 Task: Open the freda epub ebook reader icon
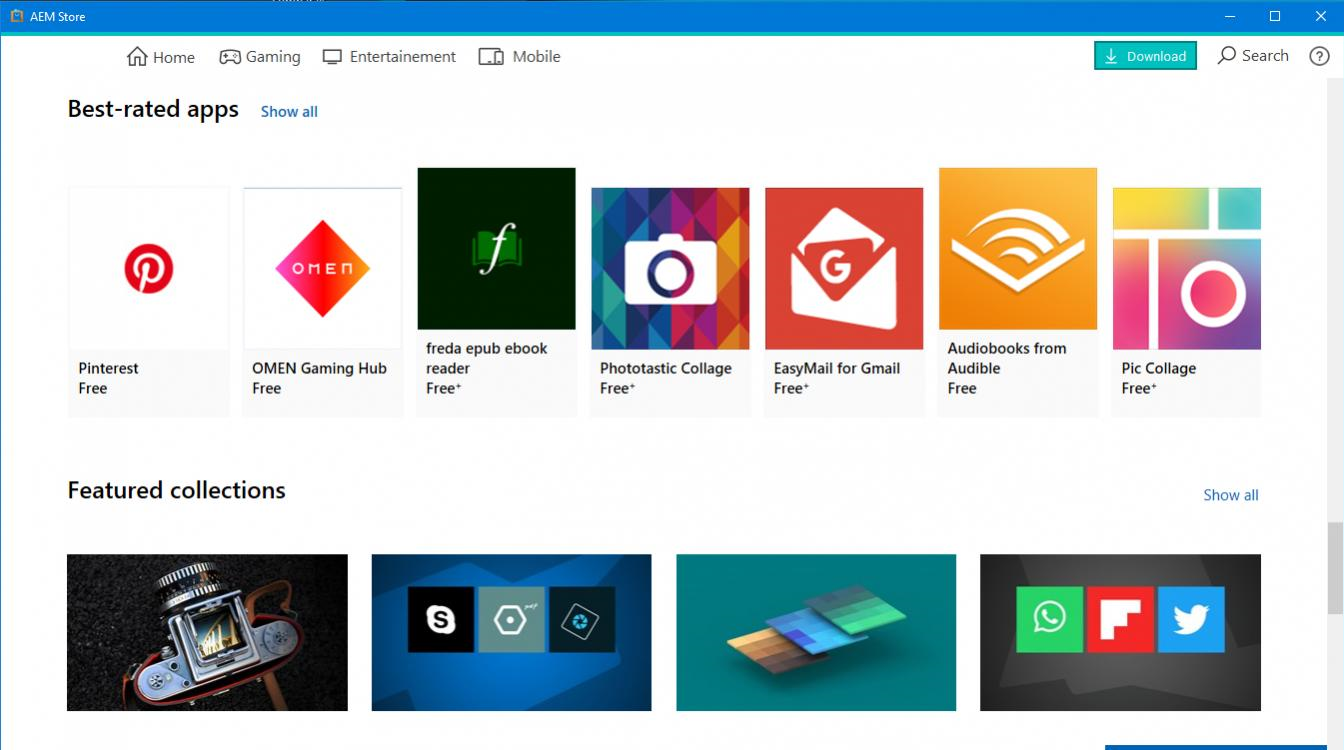[496, 249]
